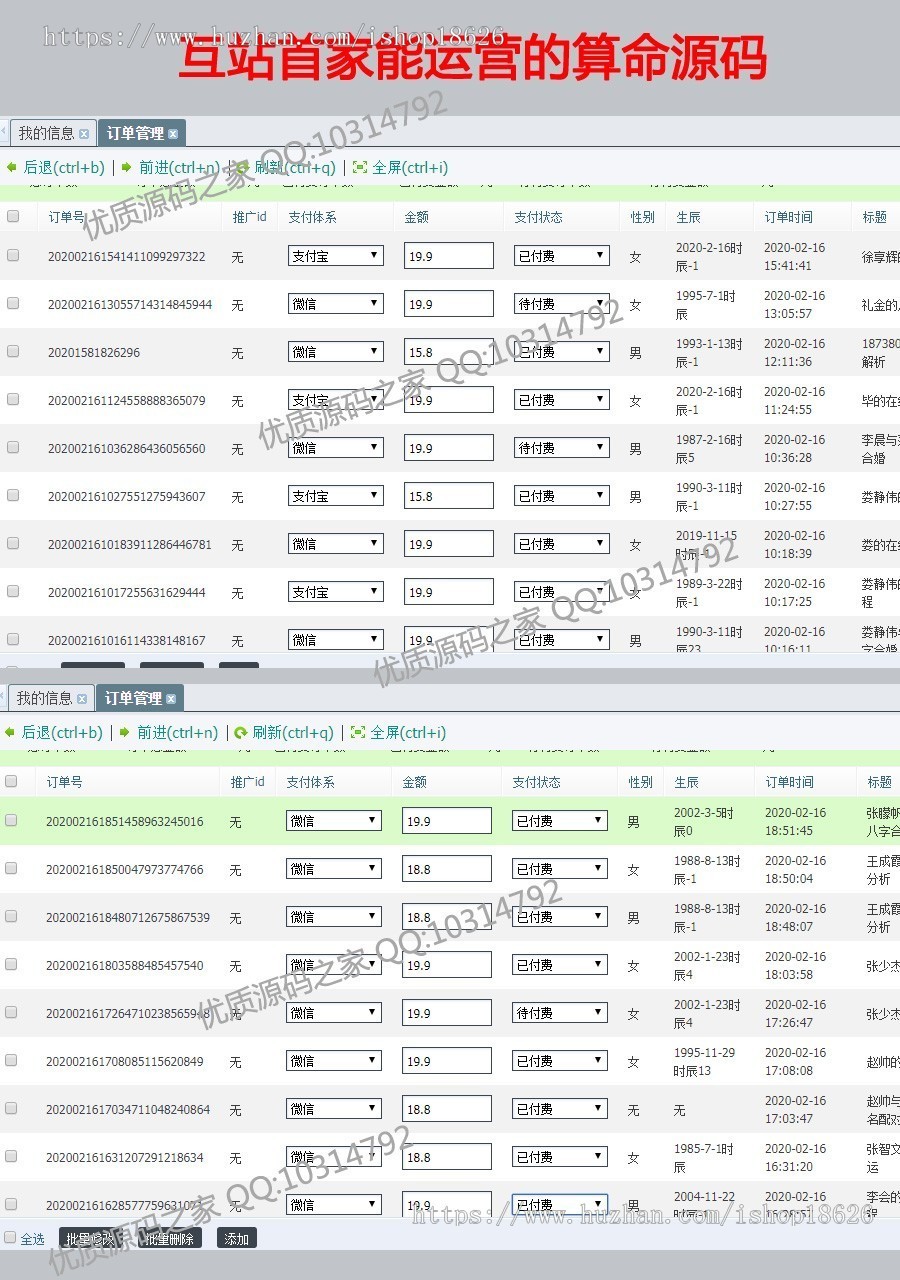
Task: Select checkbox for order 20201581826296
Action: pyautogui.click(x=13, y=351)
